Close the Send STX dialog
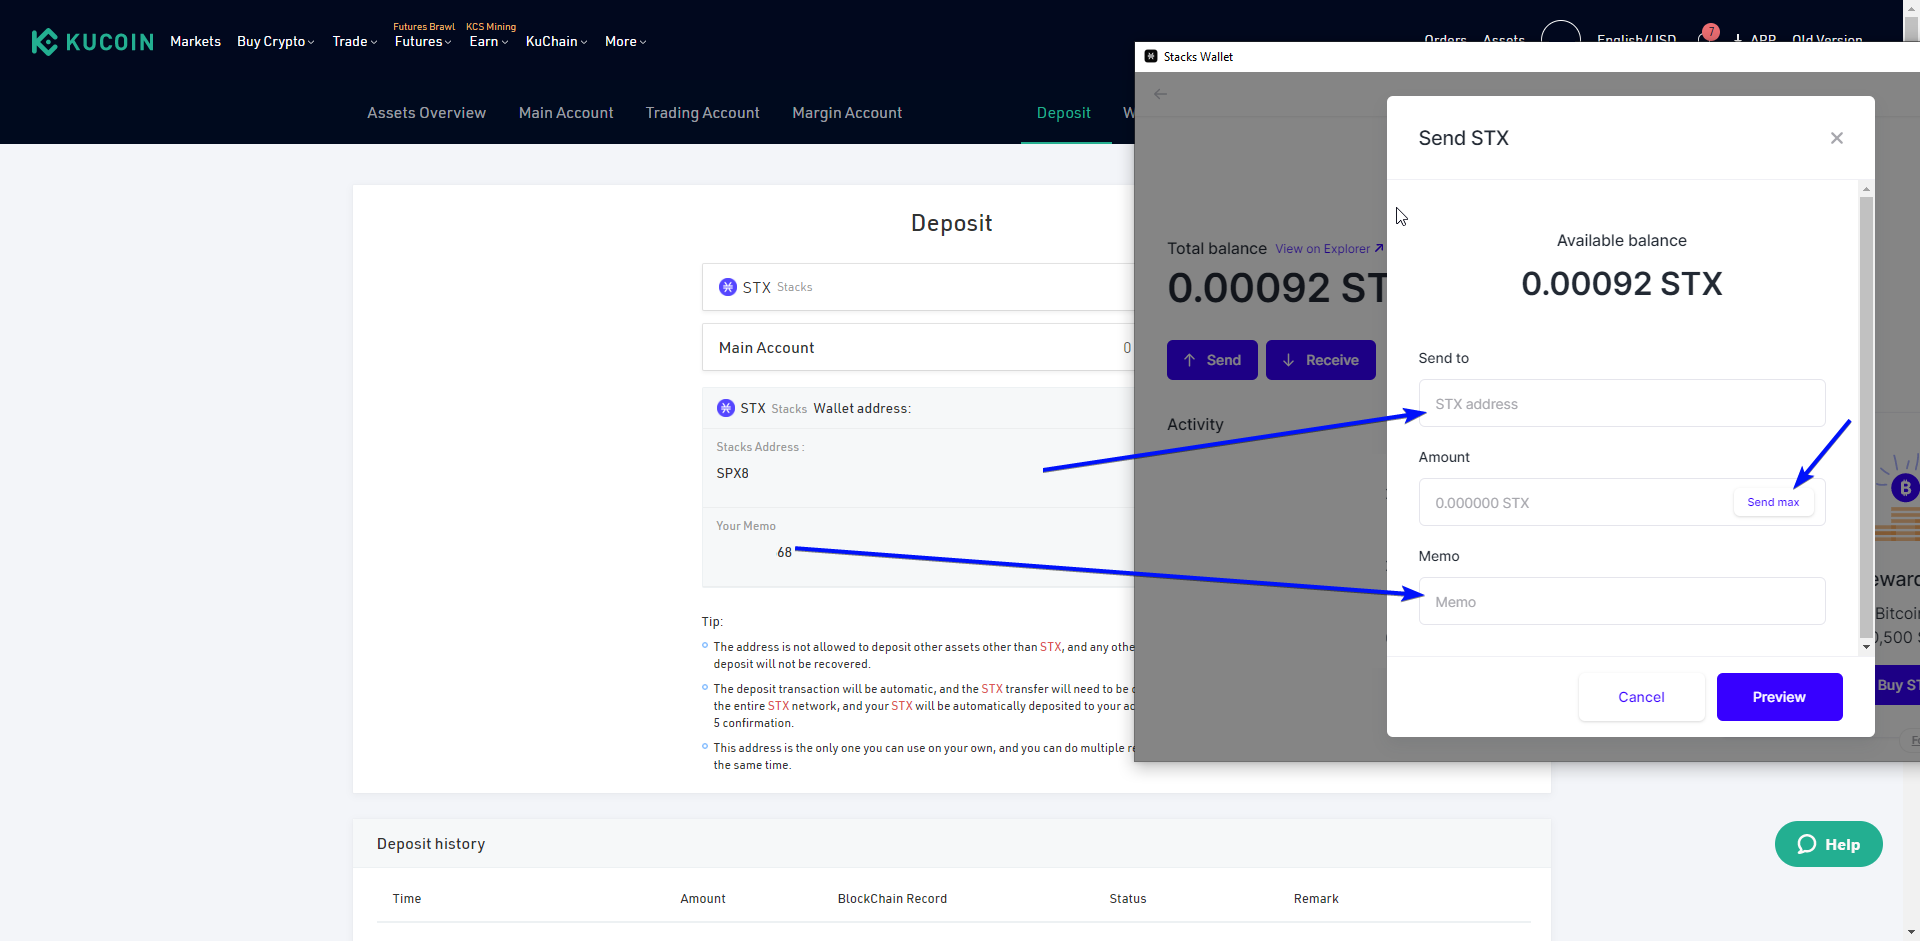Image resolution: width=1920 pixels, height=941 pixels. click(1836, 138)
